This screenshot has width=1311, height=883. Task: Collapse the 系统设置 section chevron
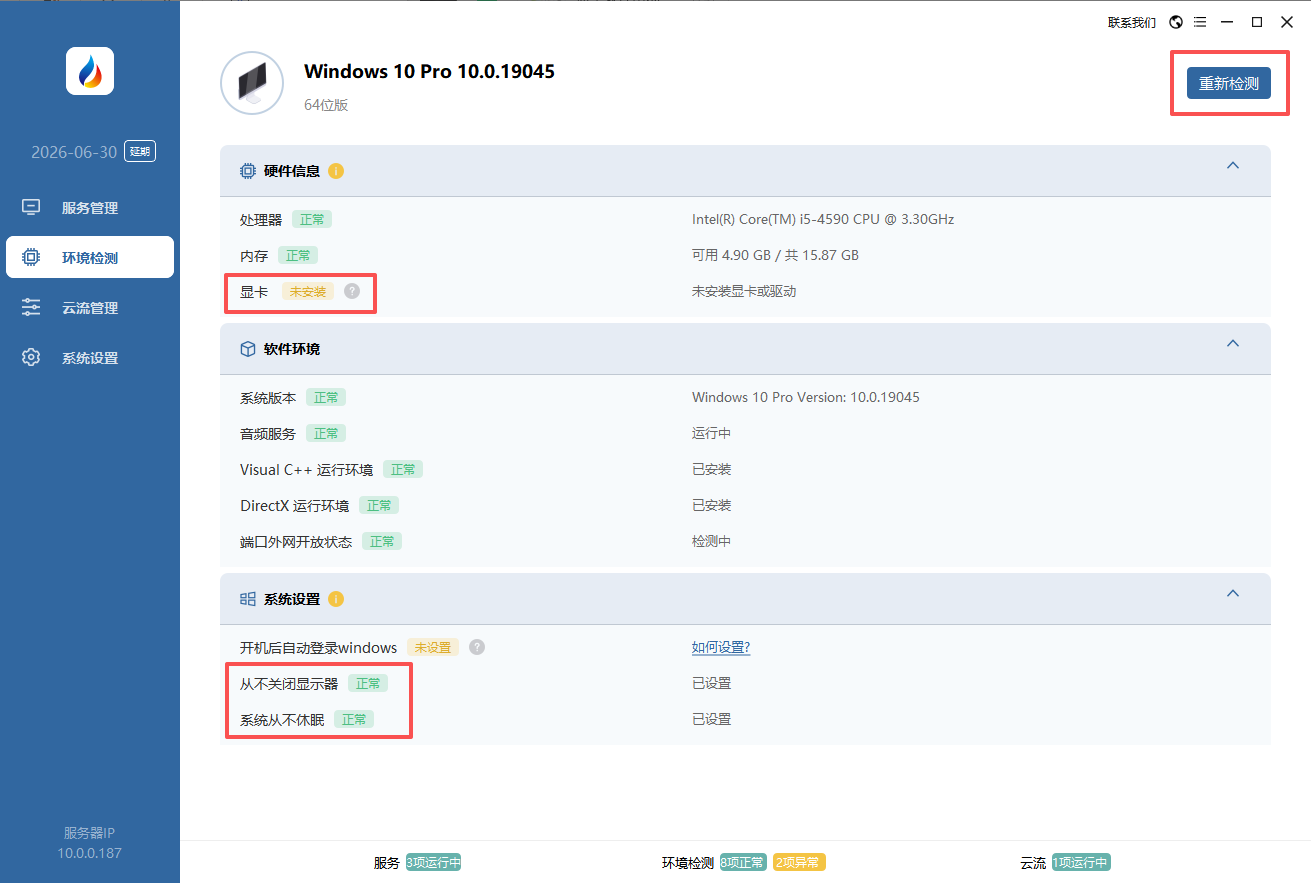coord(1233,594)
